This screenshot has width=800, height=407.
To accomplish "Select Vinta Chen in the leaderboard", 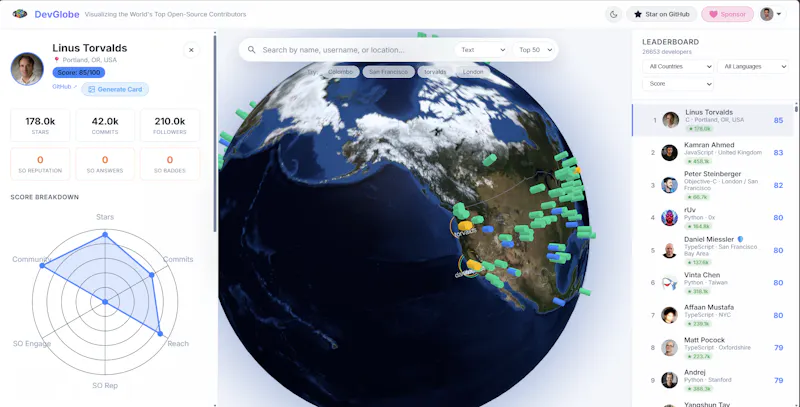I will (713, 283).
